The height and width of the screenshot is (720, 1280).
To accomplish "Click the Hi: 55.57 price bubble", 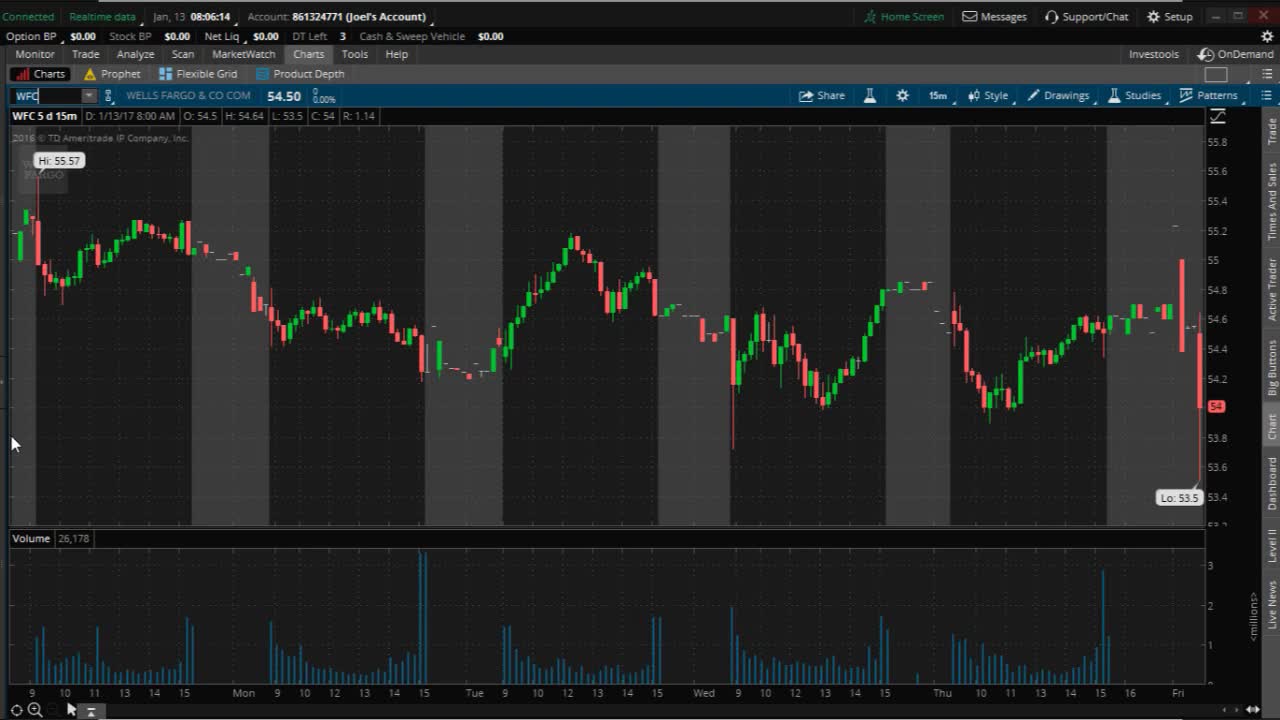I will click(59, 161).
